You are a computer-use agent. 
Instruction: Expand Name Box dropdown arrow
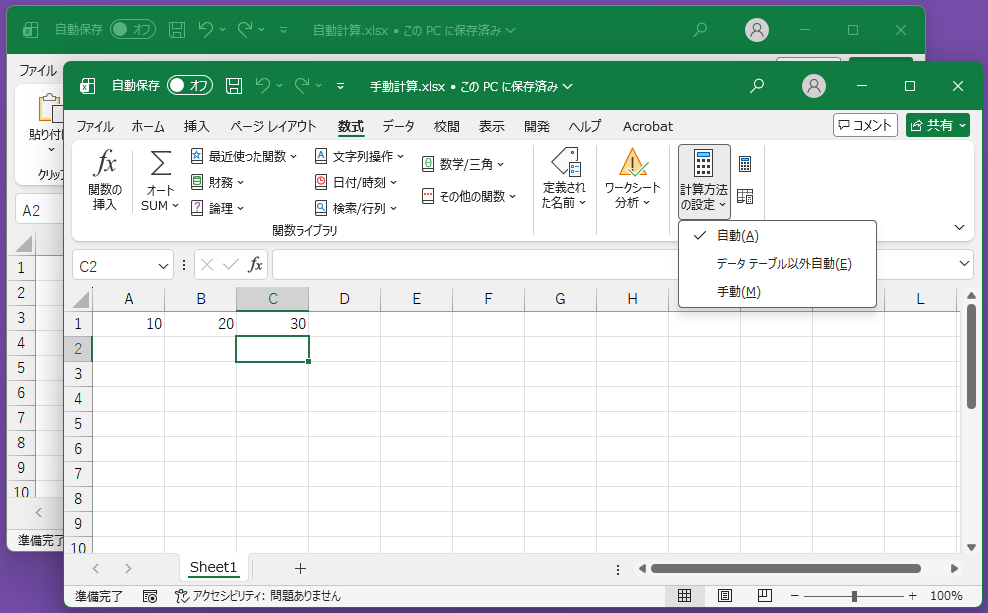coord(163,266)
